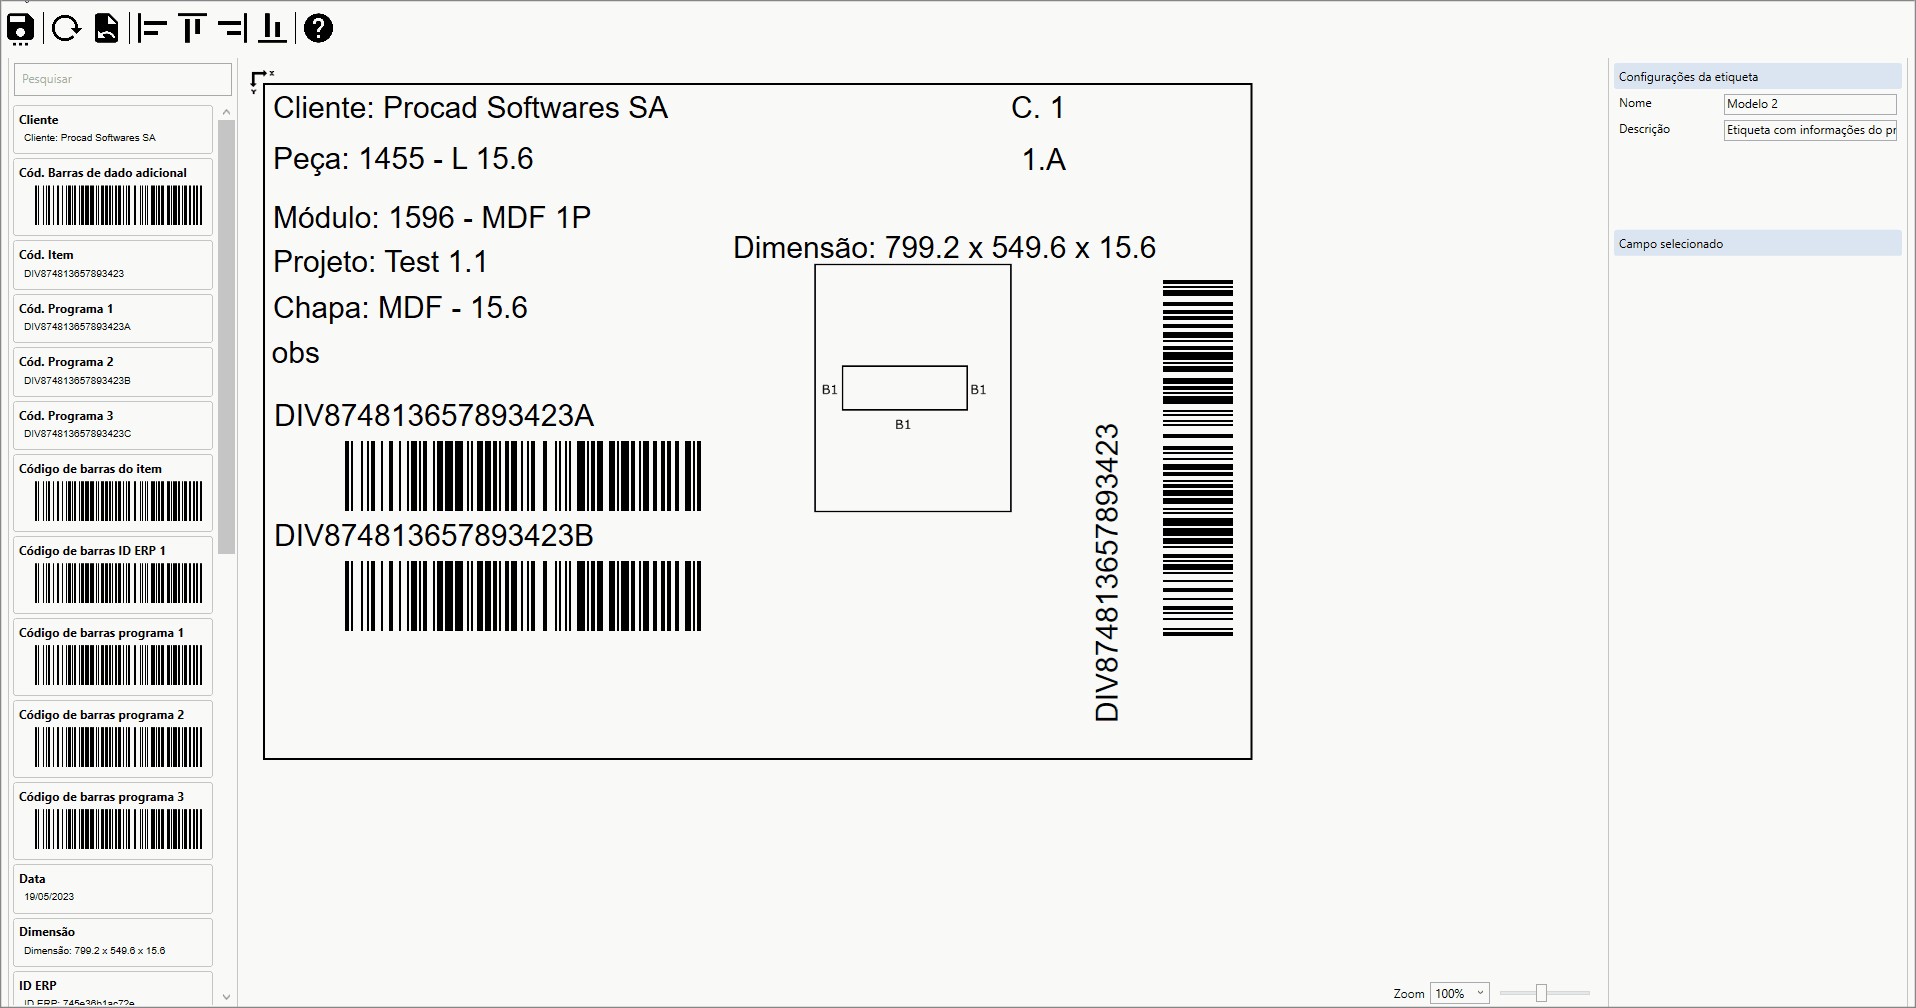
Task: Select Código de barras programa 1 card
Action: pyautogui.click(x=113, y=657)
